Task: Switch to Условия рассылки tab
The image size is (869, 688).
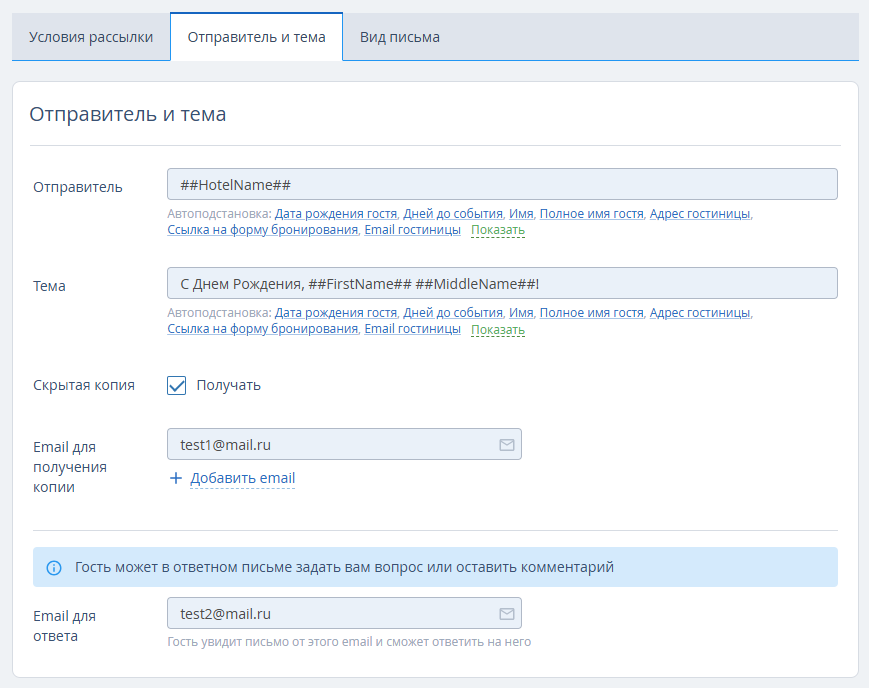Action: (x=91, y=37)
